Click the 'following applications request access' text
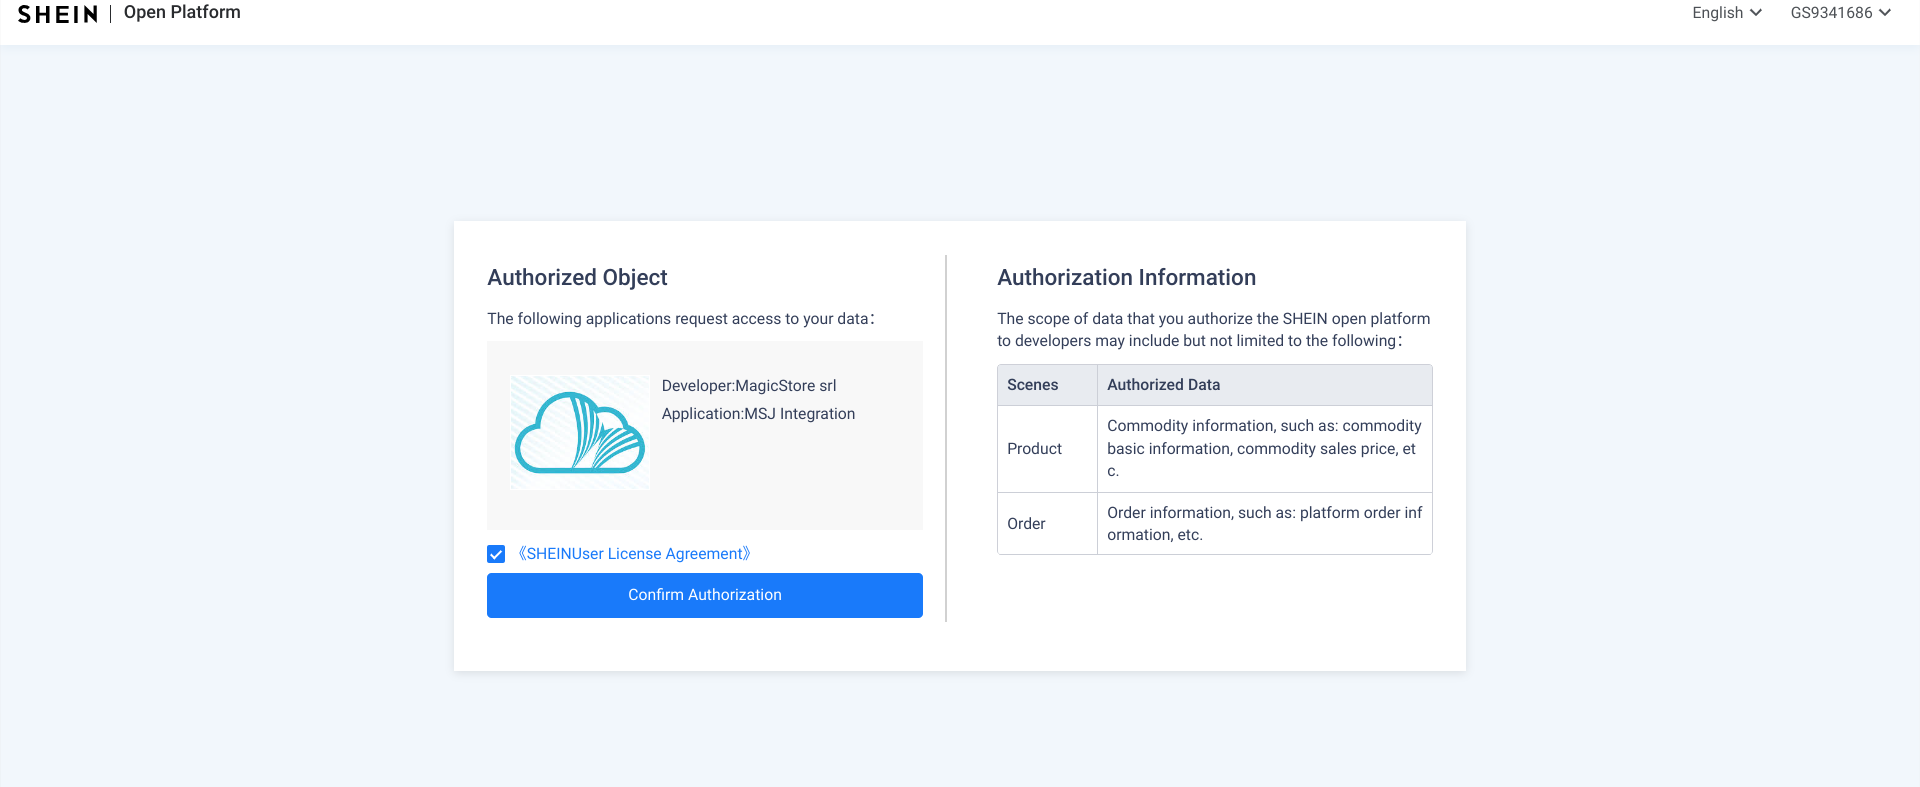The width and height of the screenshot is (1920, 787). click(681, 319)
